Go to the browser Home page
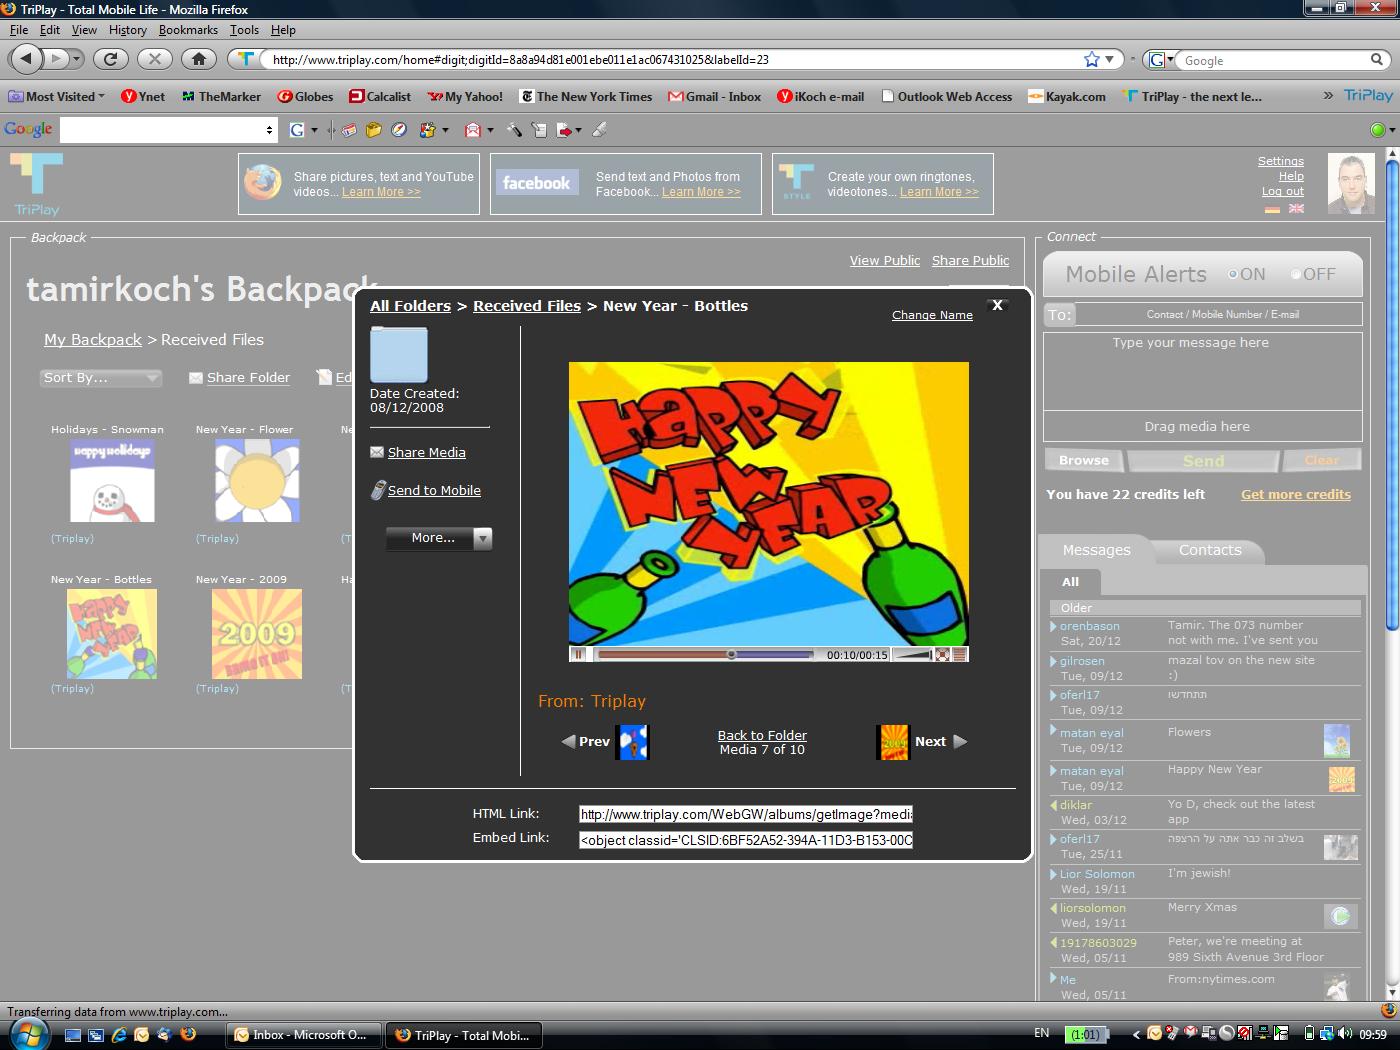 (199, 59)
